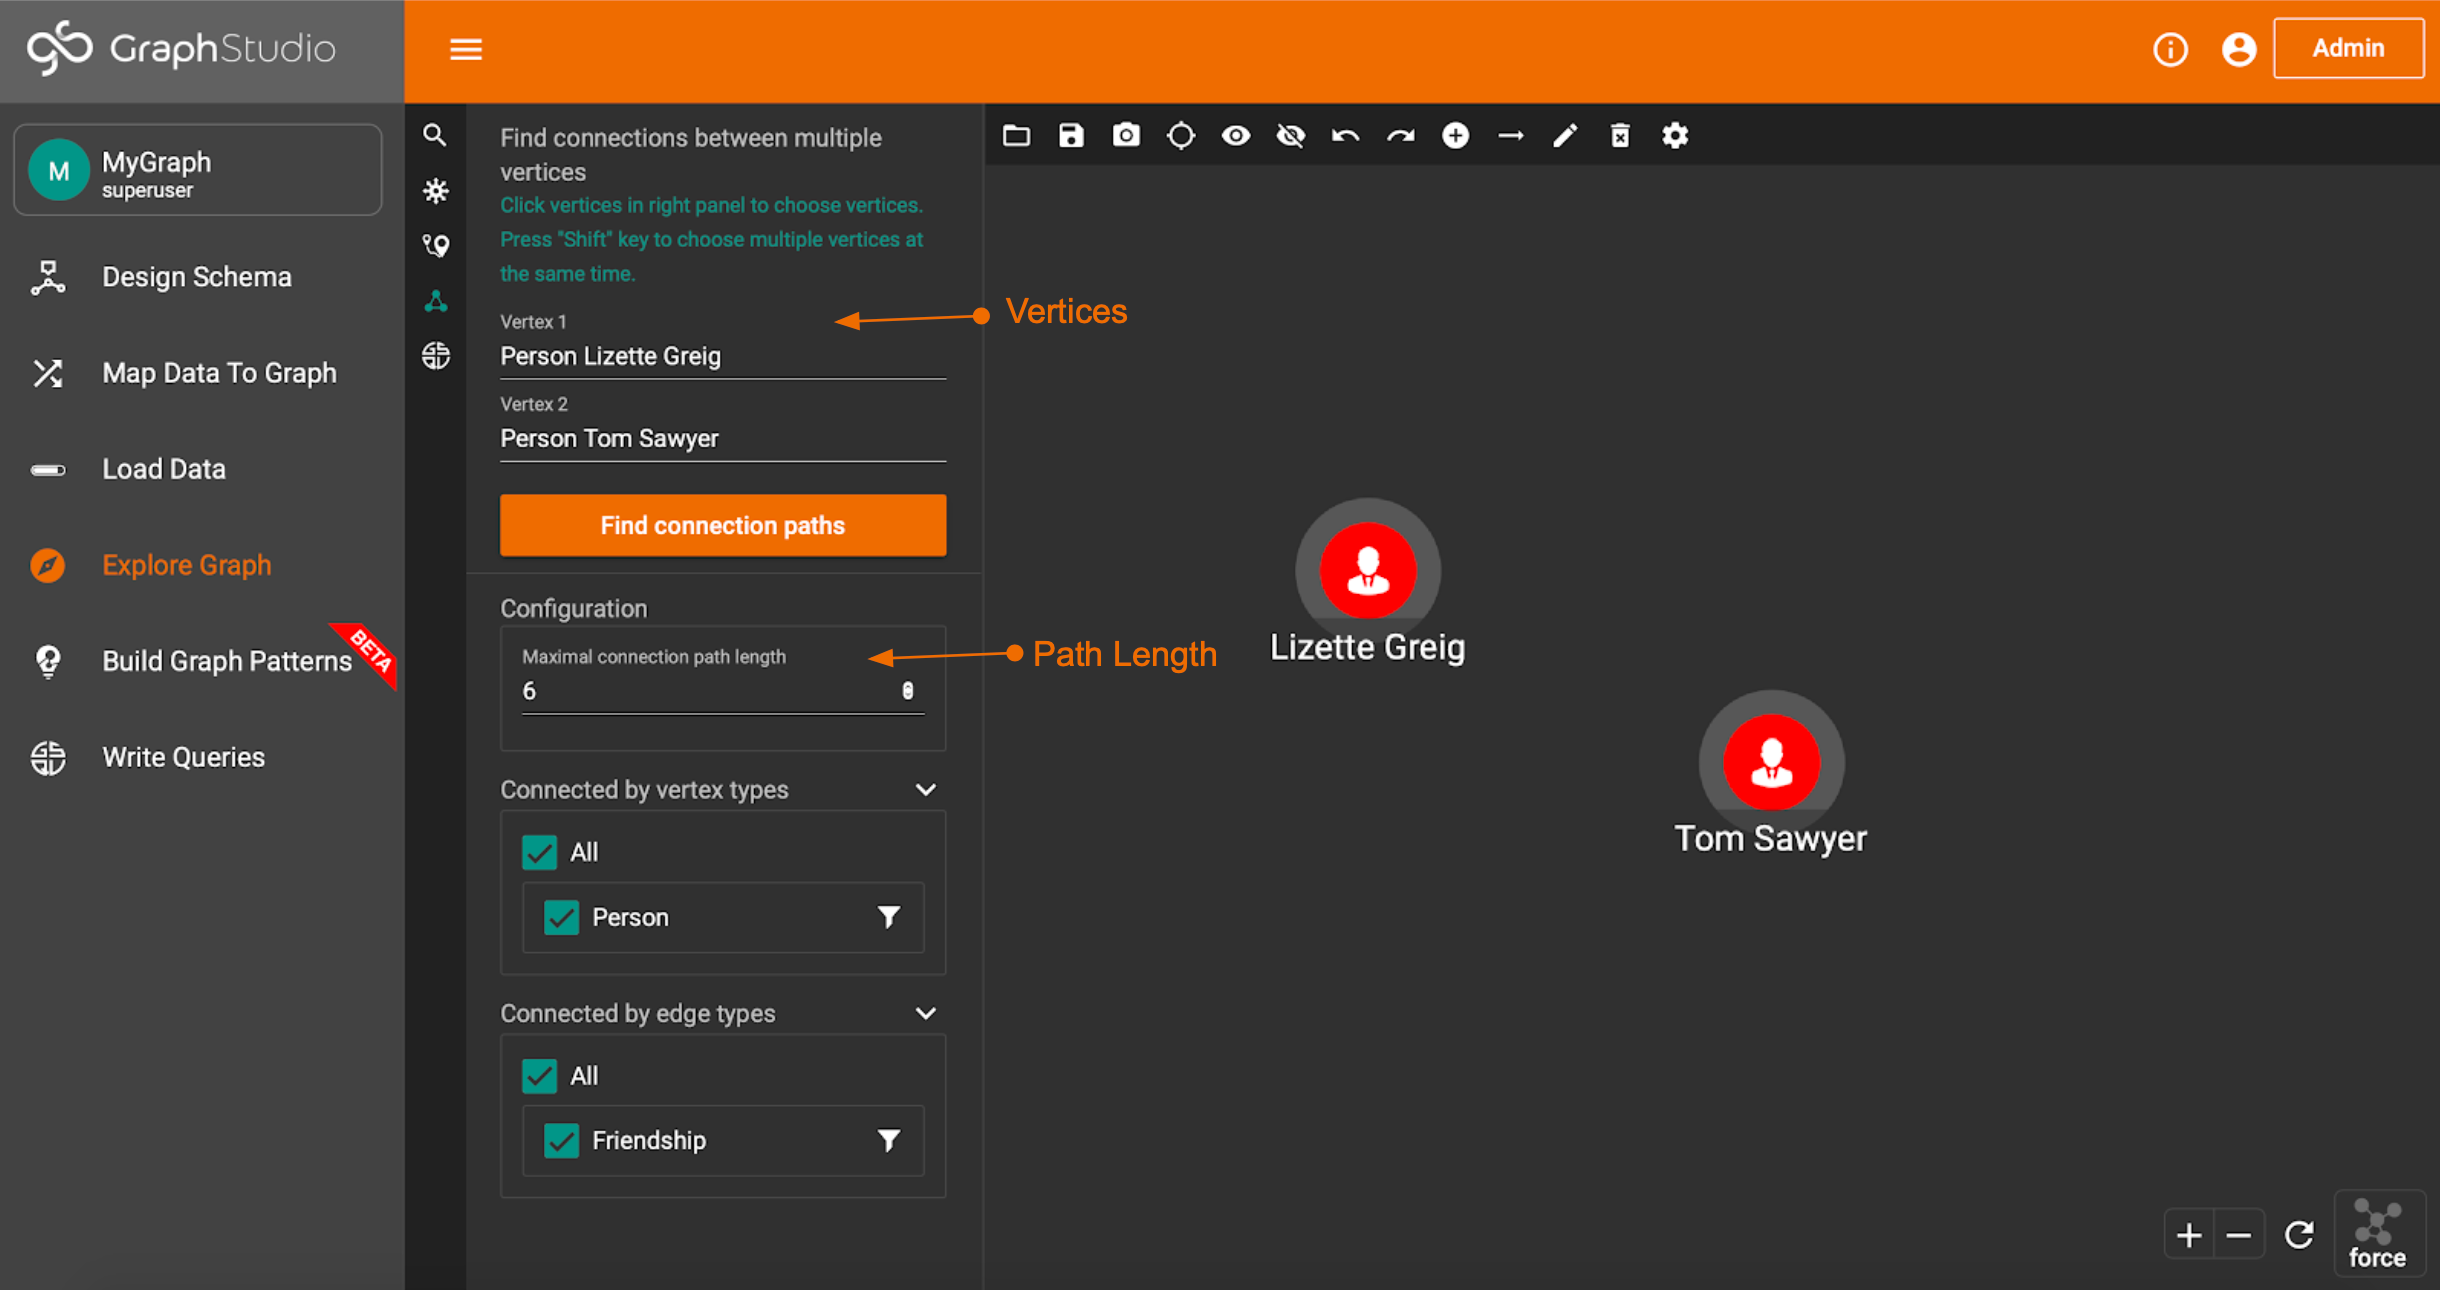Click the maximal connection path length stepper
This screenshot has height=1290, width=2440.
(x=907, y=690)
